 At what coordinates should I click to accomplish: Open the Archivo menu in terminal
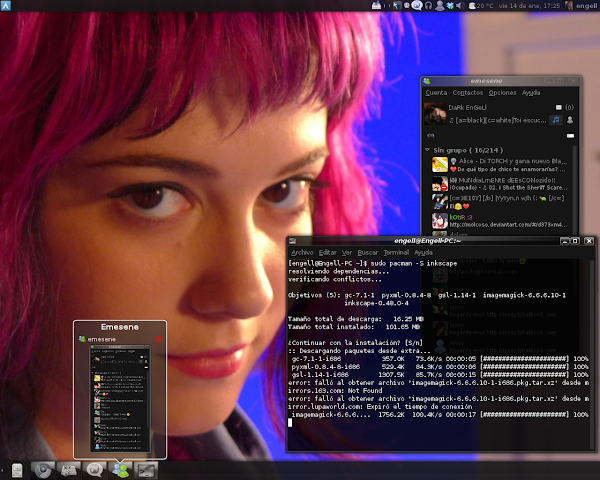[302, 253]
